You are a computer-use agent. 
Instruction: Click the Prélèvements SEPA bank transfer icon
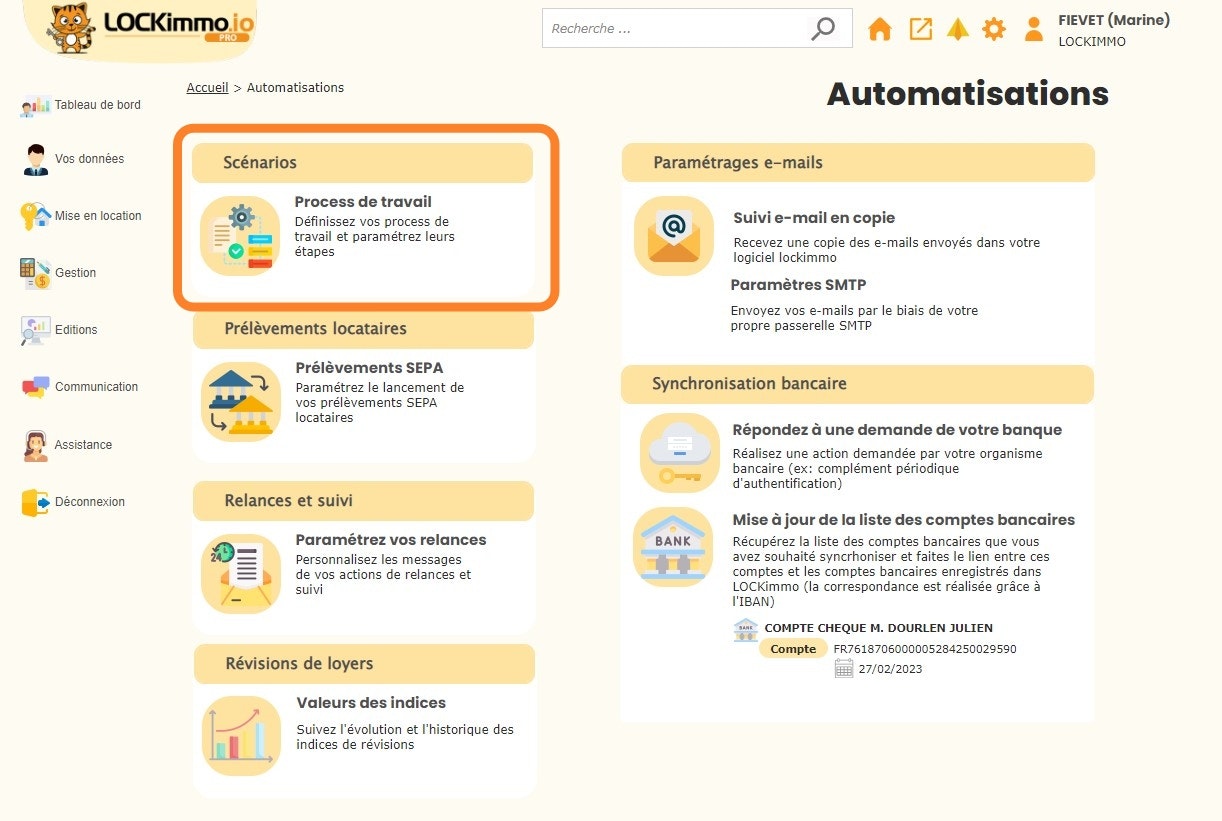point(241,402)
